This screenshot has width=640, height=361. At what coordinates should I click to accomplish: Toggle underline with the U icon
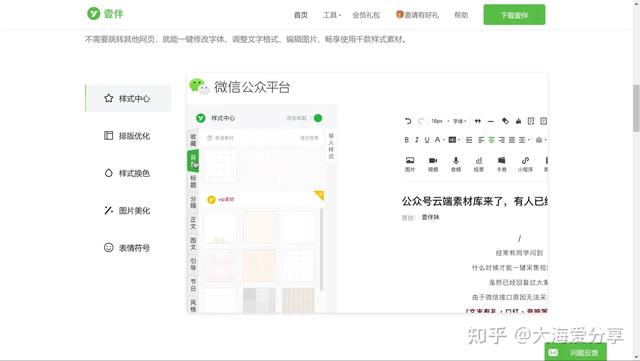(x=427, y=140)
